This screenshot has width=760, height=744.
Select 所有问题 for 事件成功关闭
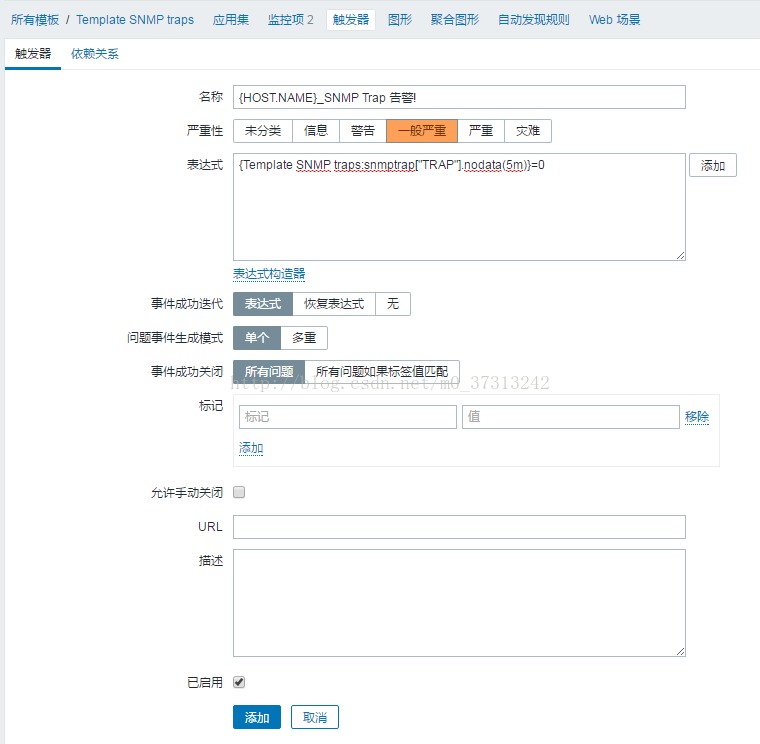(269, 372)
